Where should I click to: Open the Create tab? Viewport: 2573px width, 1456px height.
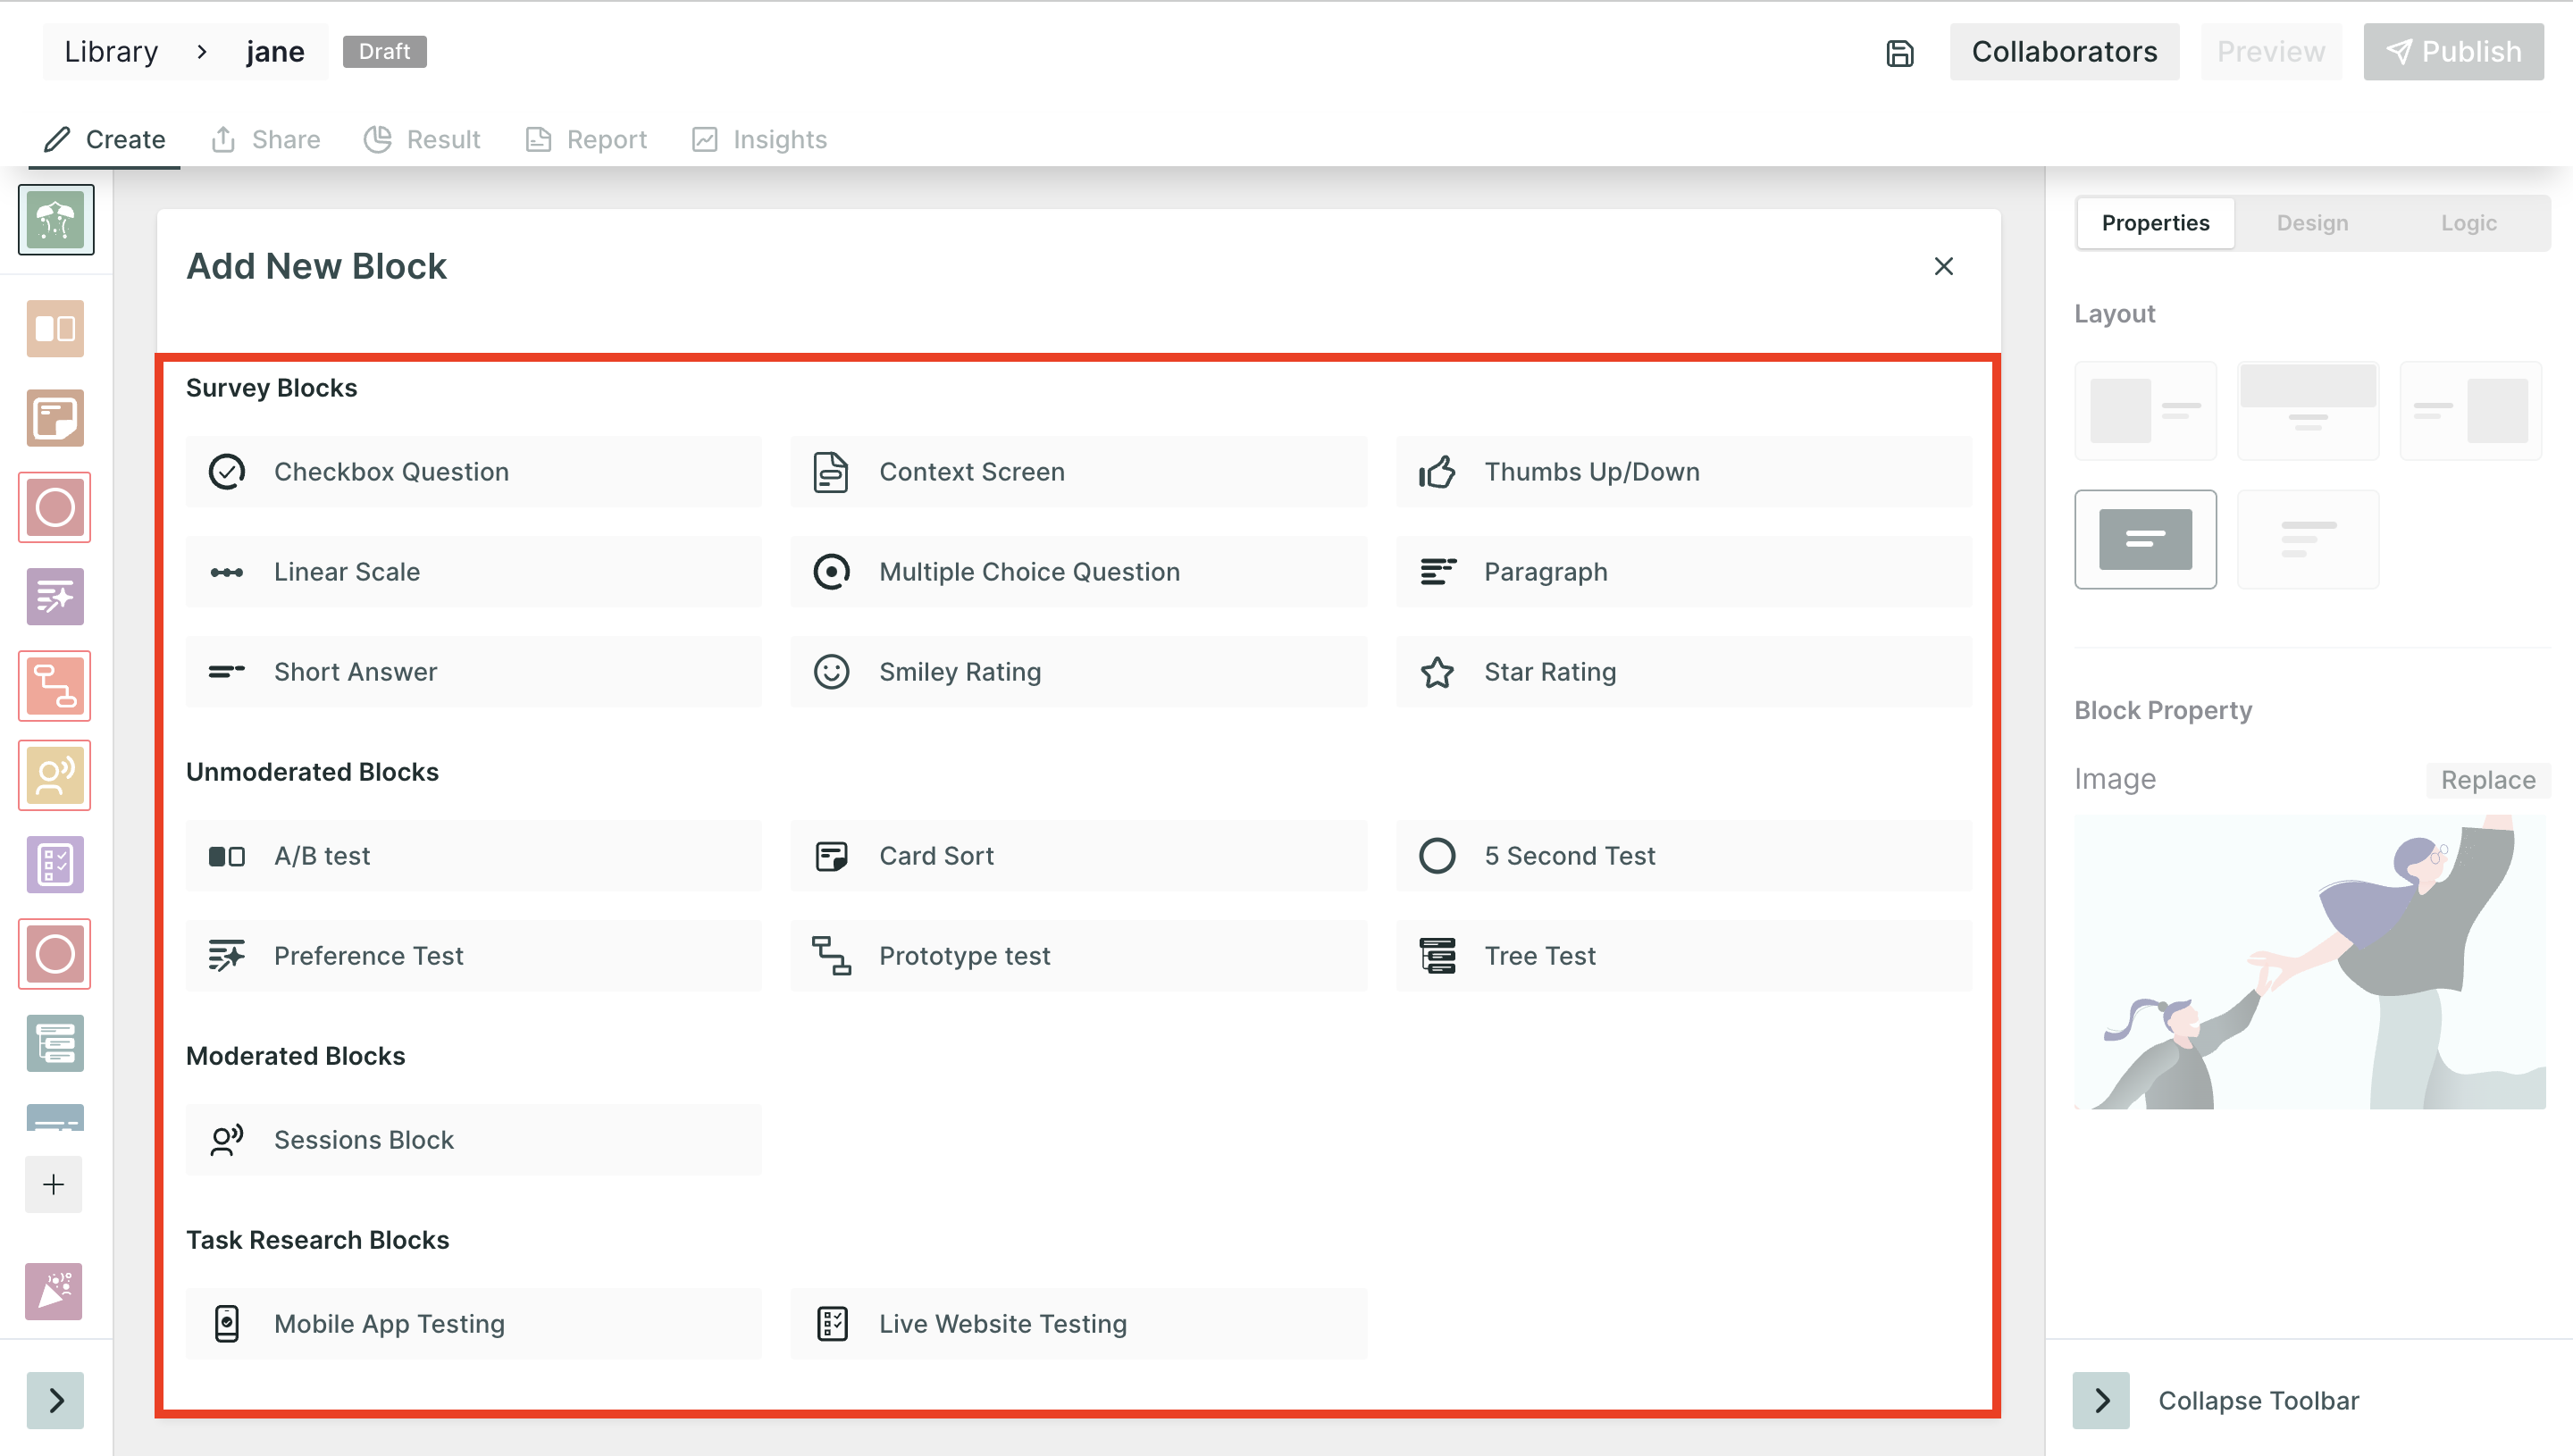click(104, 139)
